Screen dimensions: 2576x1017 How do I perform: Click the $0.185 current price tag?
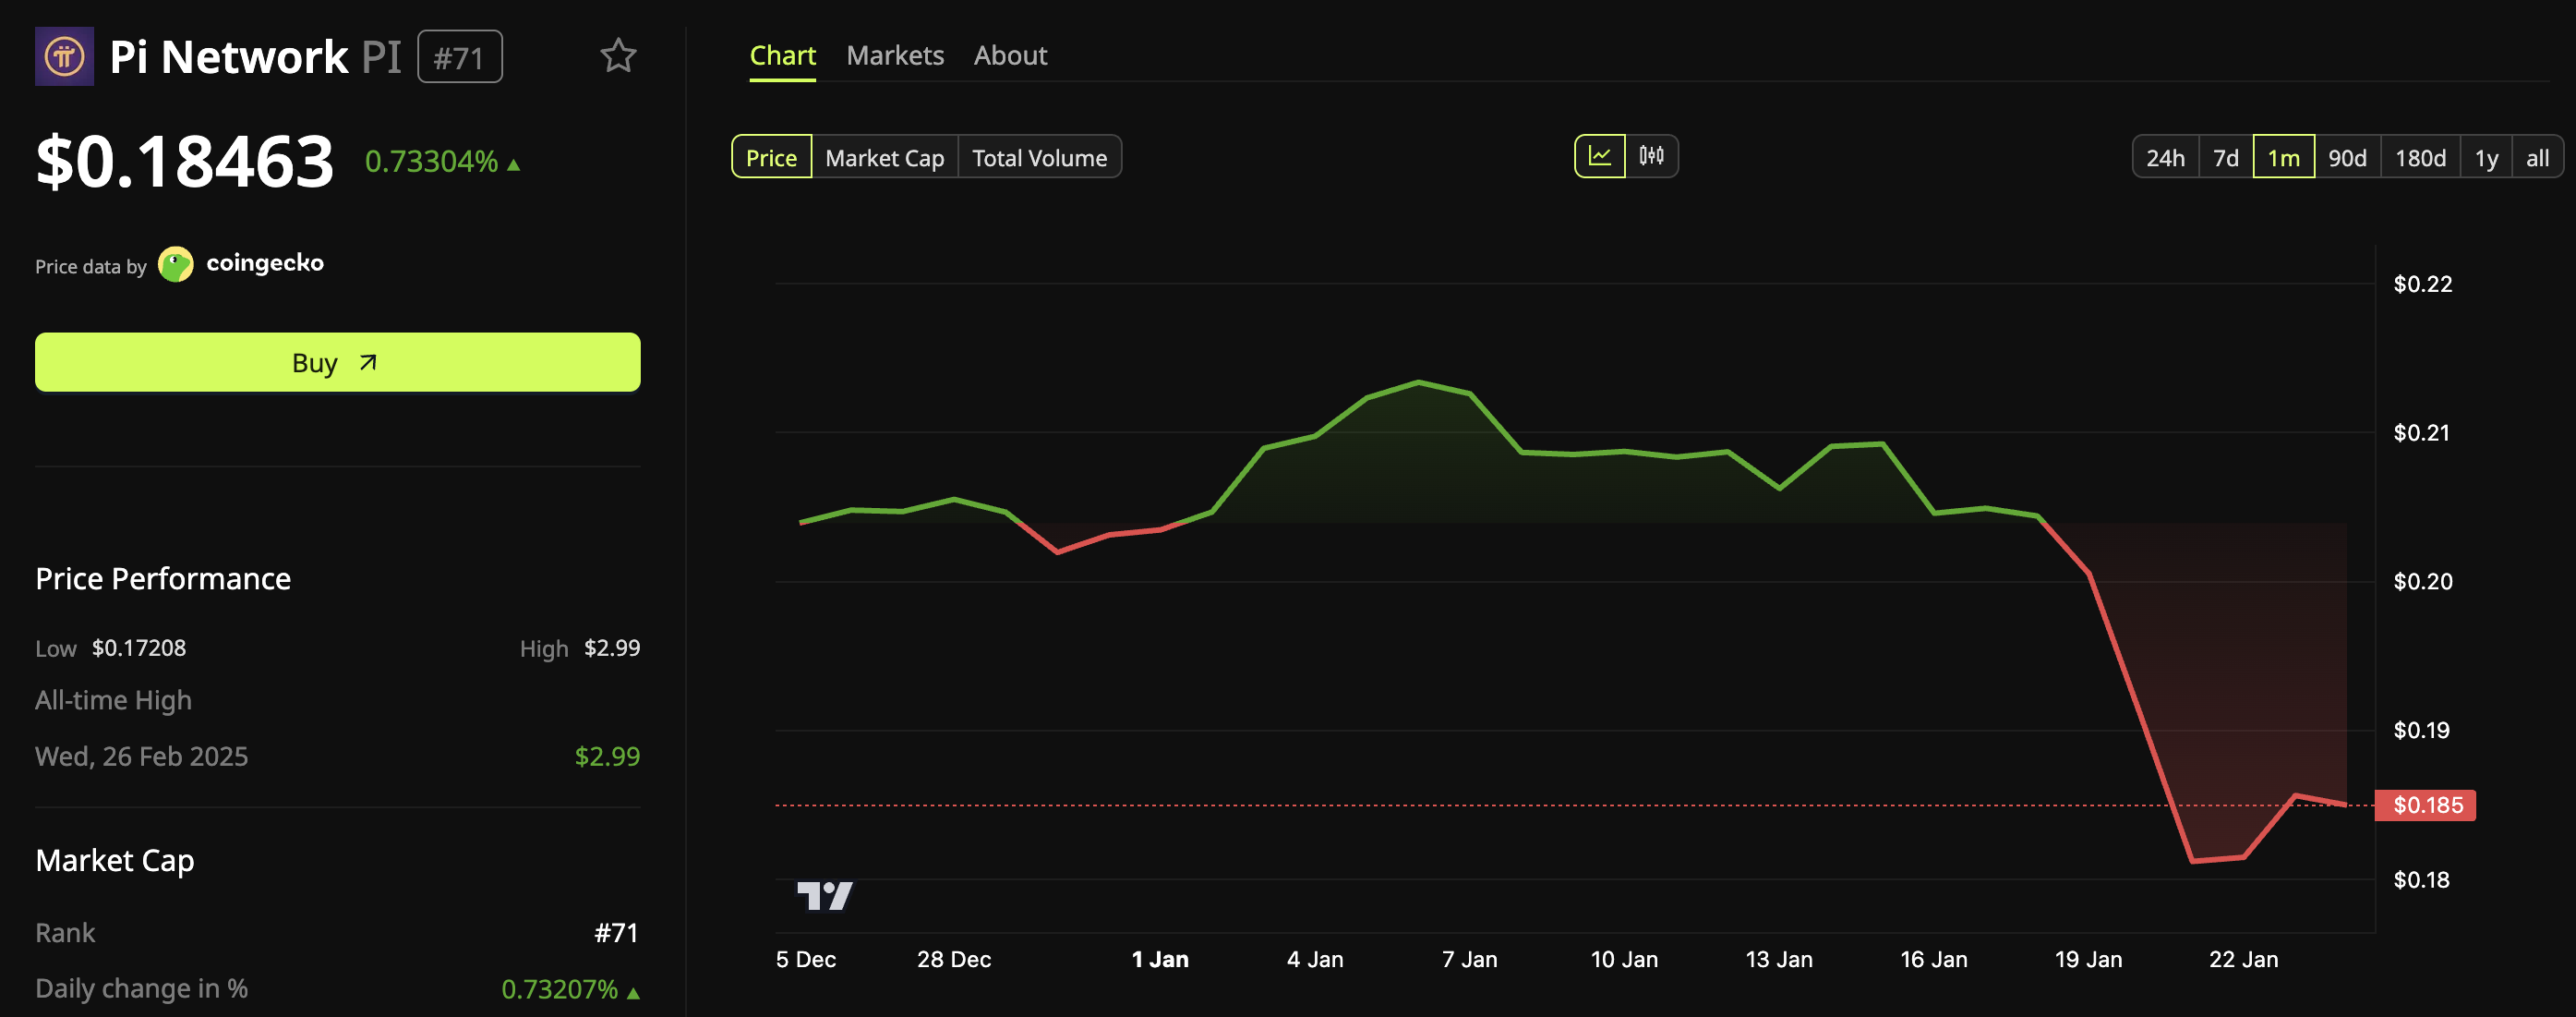coord(2425,805)
